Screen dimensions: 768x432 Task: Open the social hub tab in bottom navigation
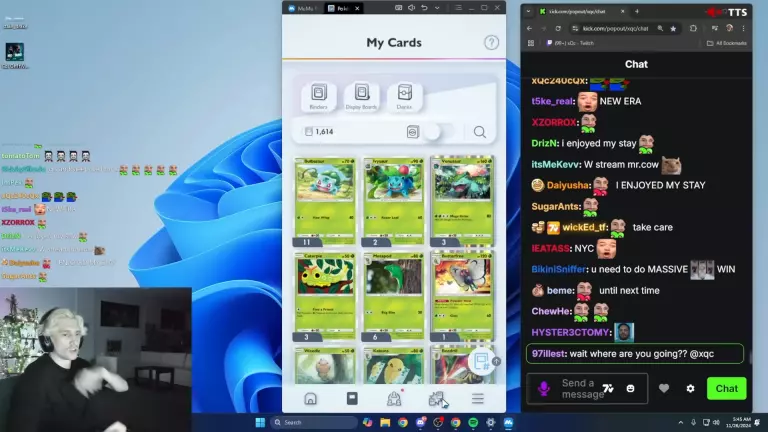(x=394, y=399)
